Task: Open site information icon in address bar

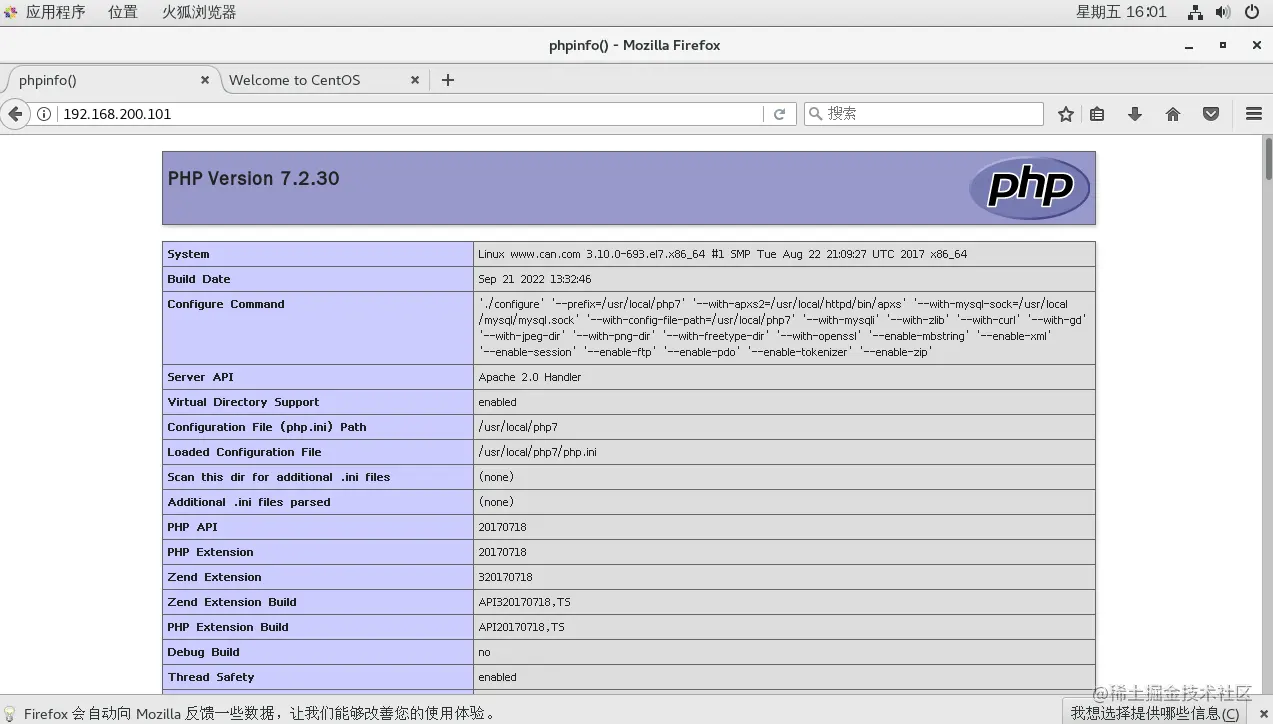Action: (44, 114)
